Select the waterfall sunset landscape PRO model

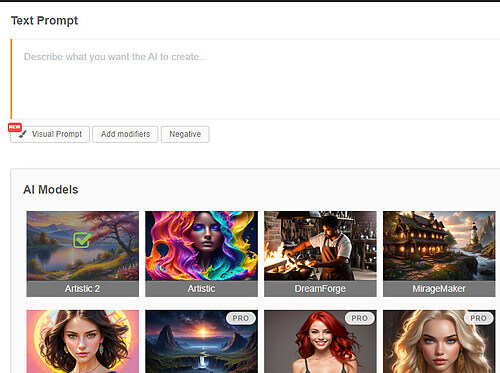coord(201,341)
